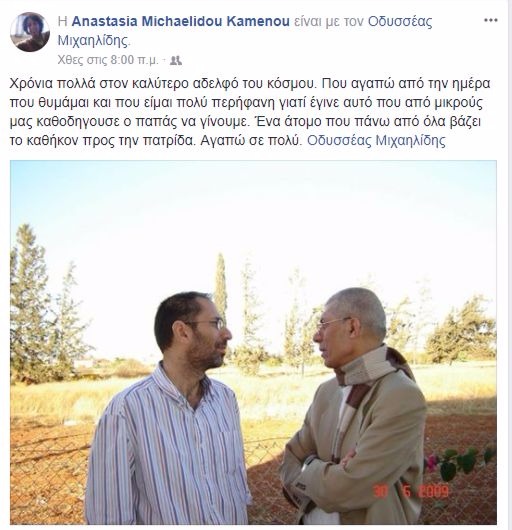Image resolution: width=512 pixels, height=530 pixels.
Task: Click Μιχαηλίδης surname link under author name
Action: click(94, 41)
